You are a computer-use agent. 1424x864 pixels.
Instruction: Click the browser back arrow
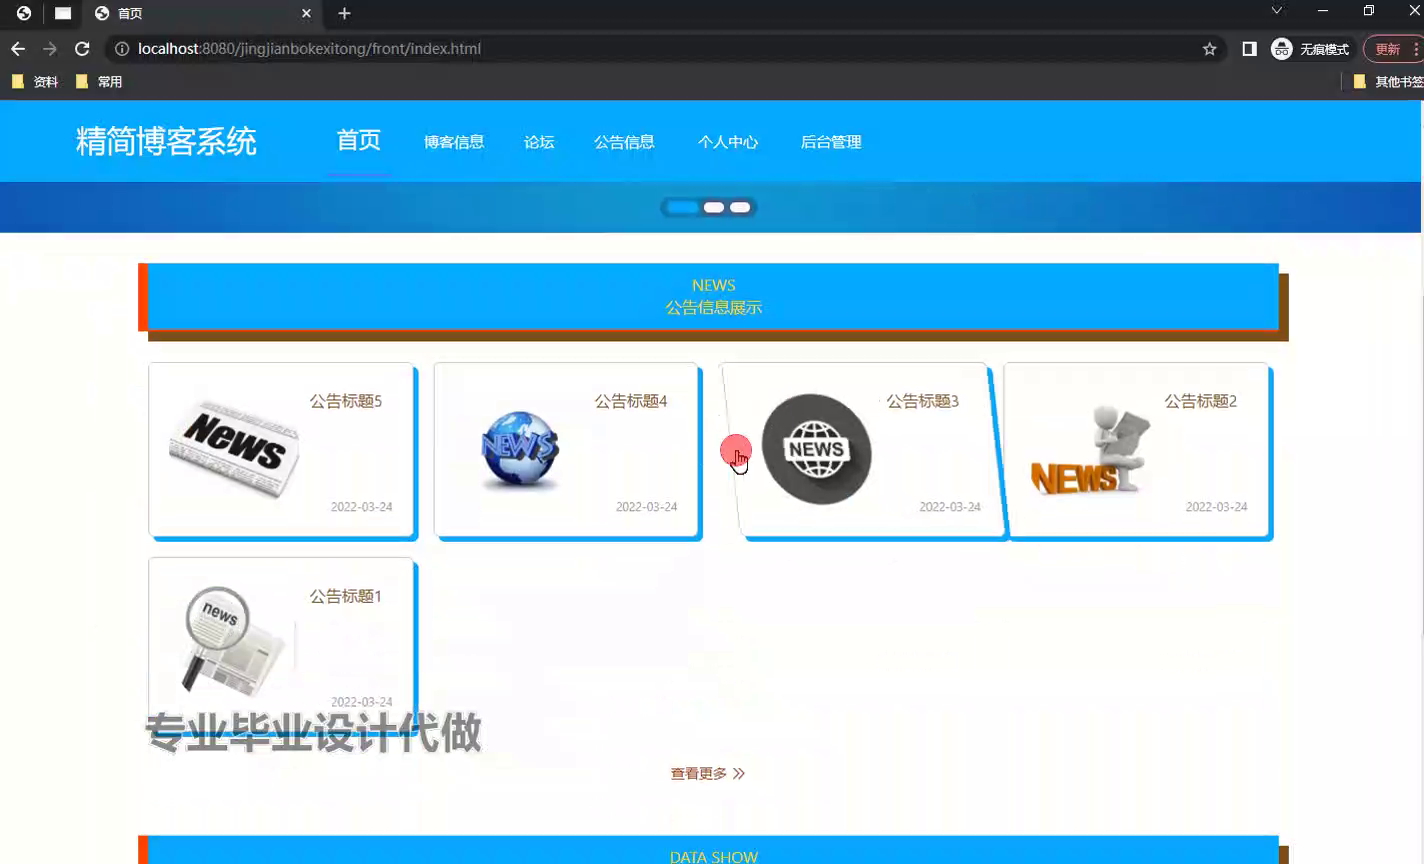(x=18, y=48)
